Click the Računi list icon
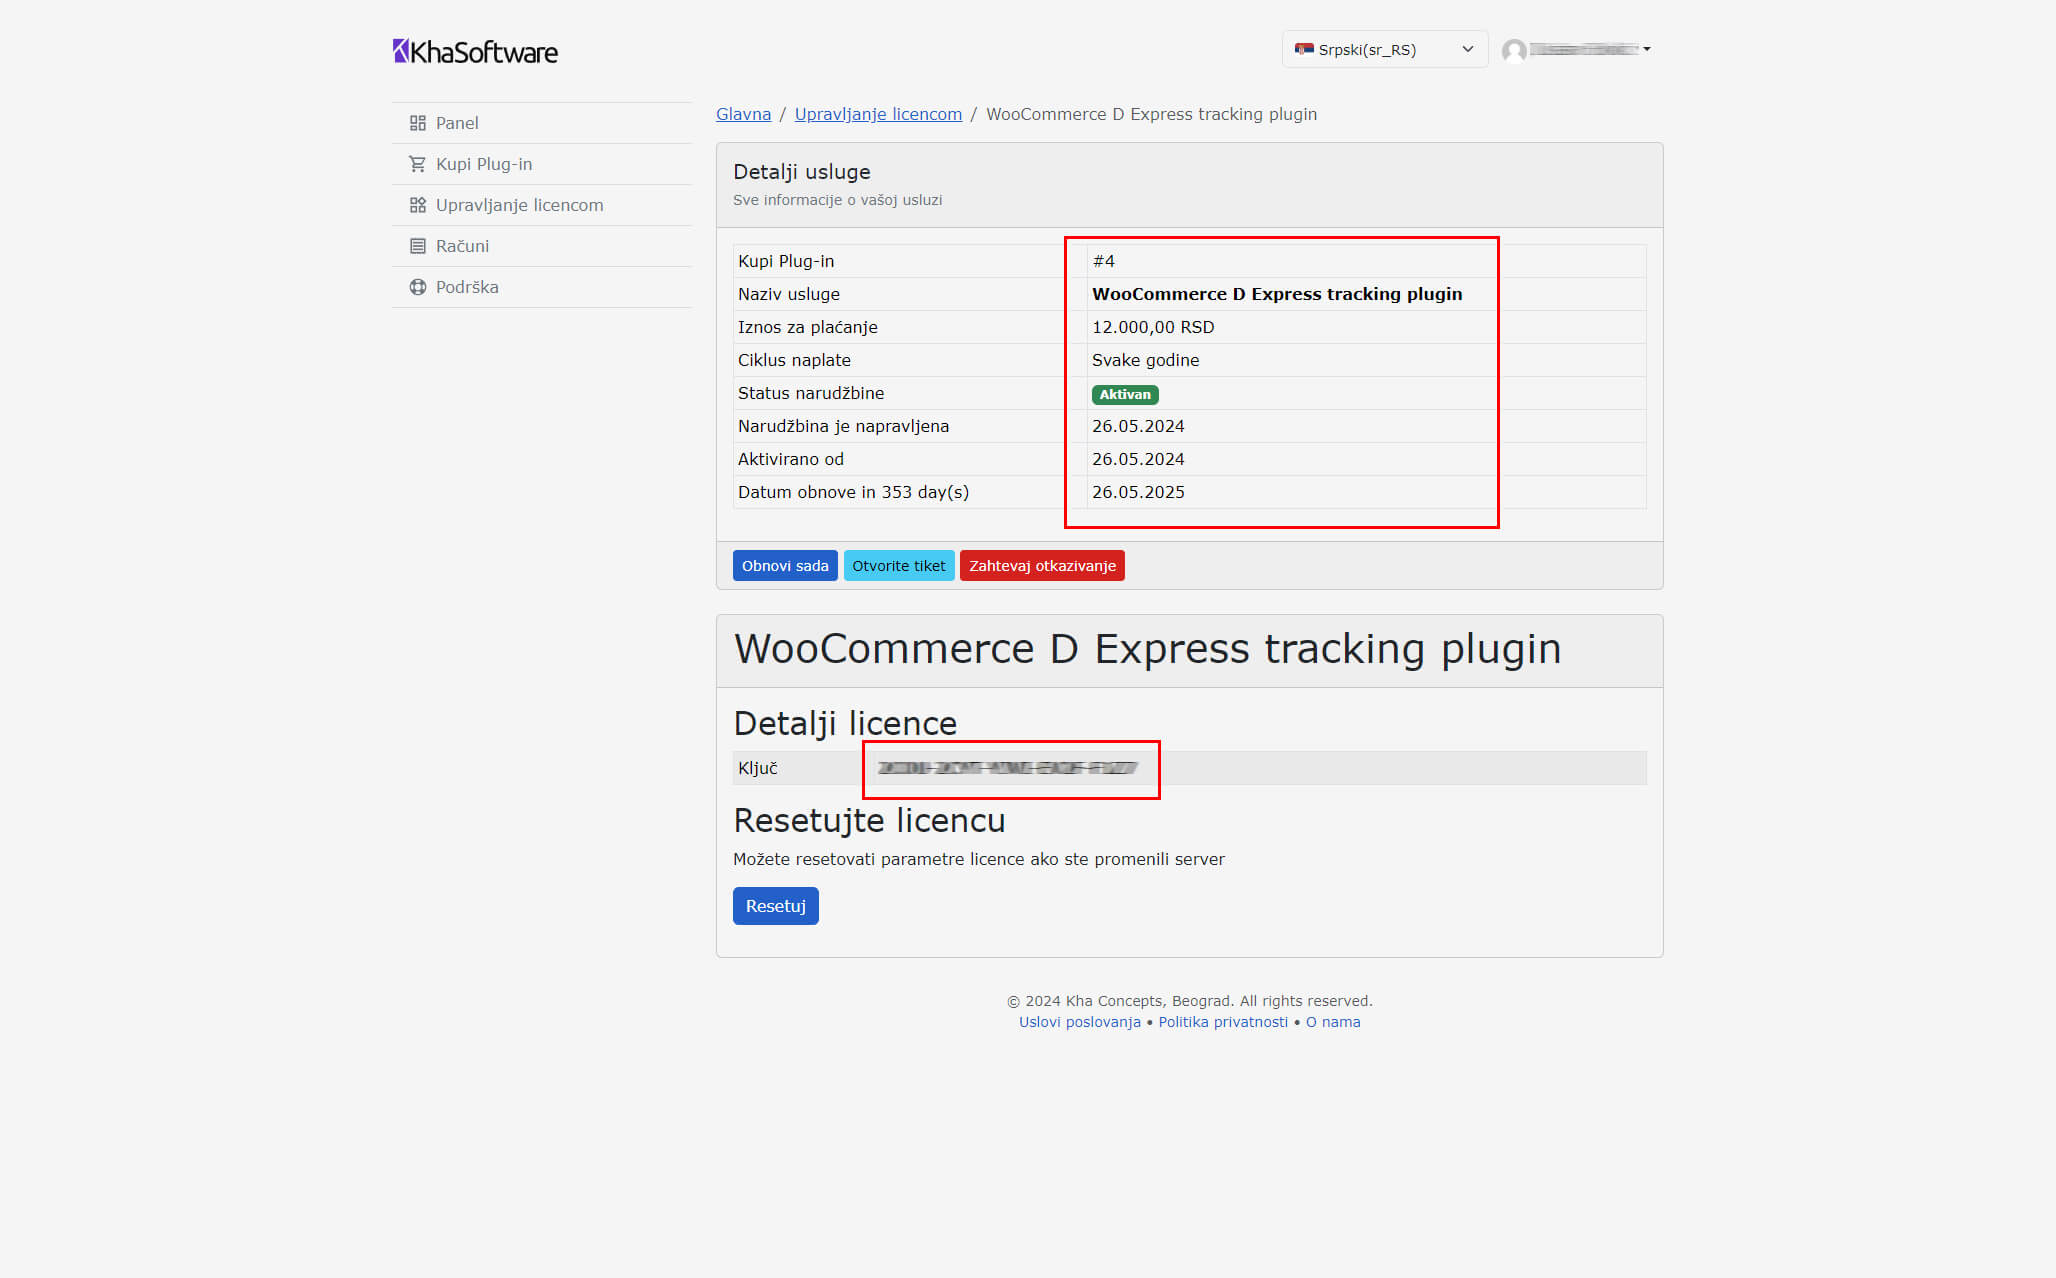The height and width of the screenshot is (1278, 2056). [x=418, y=246]
